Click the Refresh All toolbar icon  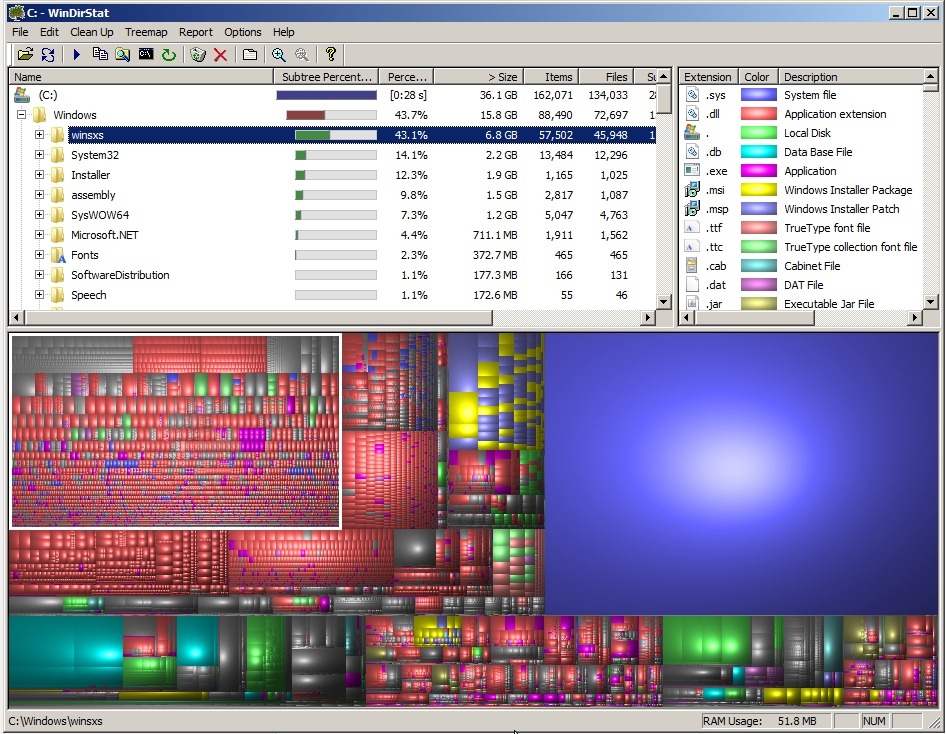tap(48, 55)
